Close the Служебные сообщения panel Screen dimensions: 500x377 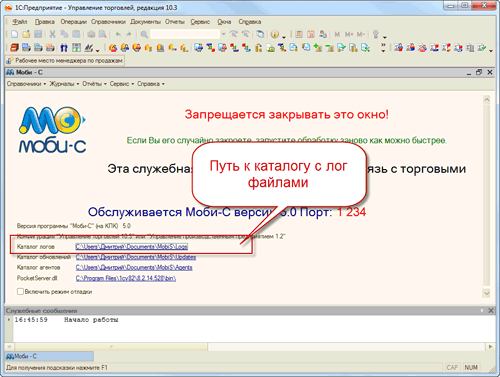click(491, 310)
